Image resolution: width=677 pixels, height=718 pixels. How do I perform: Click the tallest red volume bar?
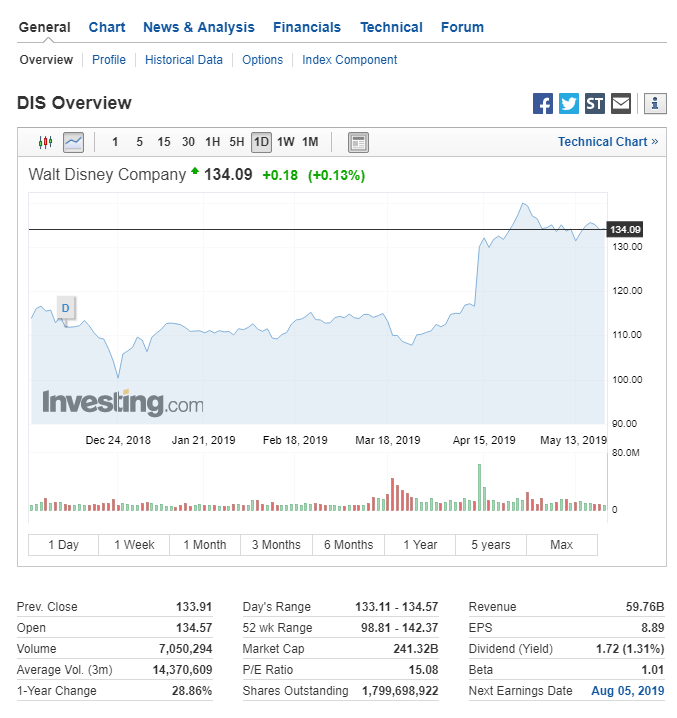click(x=393, y=495)
